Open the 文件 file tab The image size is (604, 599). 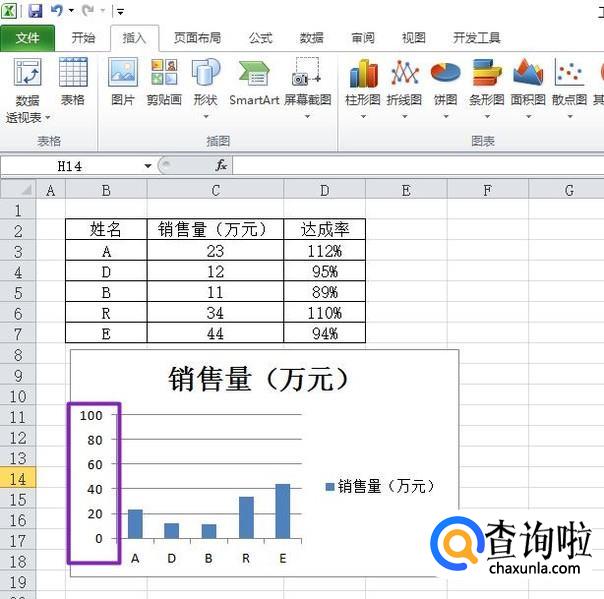pyautogui.click(x=27, y=38)
